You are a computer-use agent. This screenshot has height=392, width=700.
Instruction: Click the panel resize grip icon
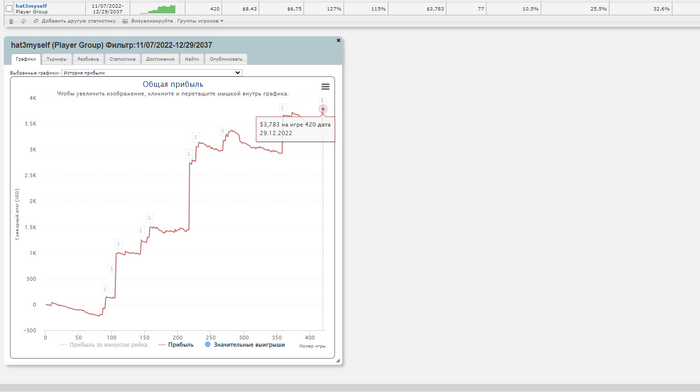338,361
